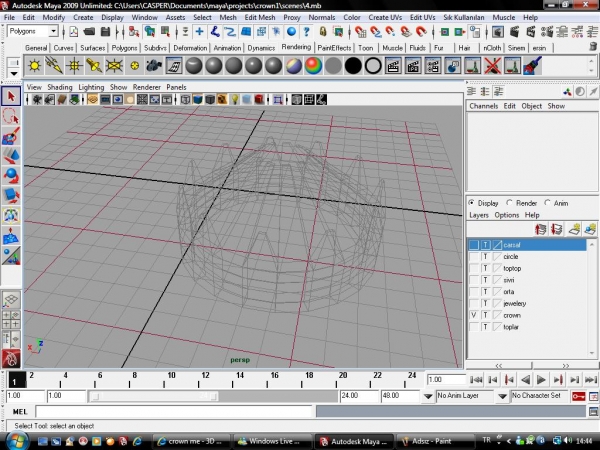Create a directional light from shelf
Viewport: 600px width, 450px height.
(54, 65)
